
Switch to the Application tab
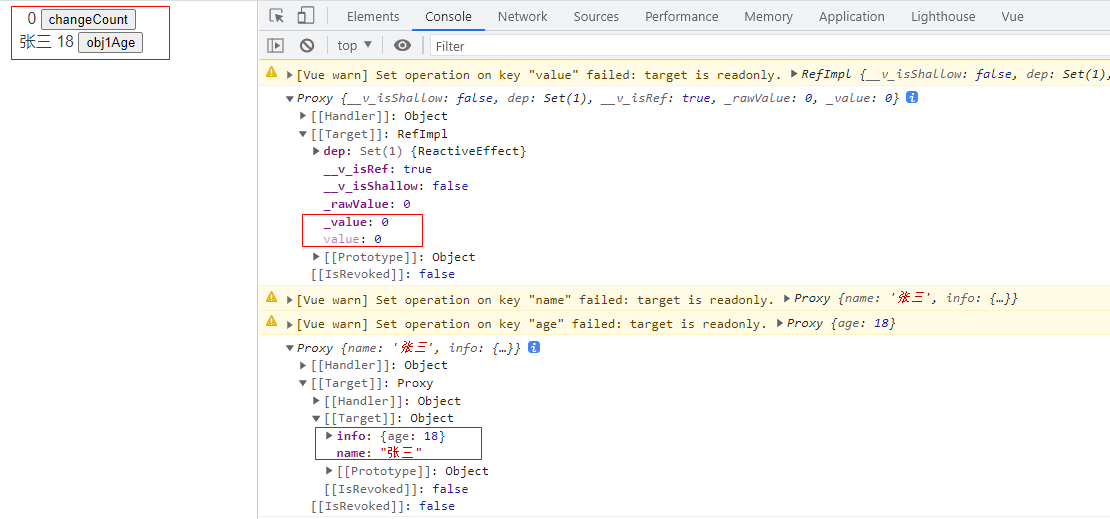pyautogui.click(x=852, y=16)
